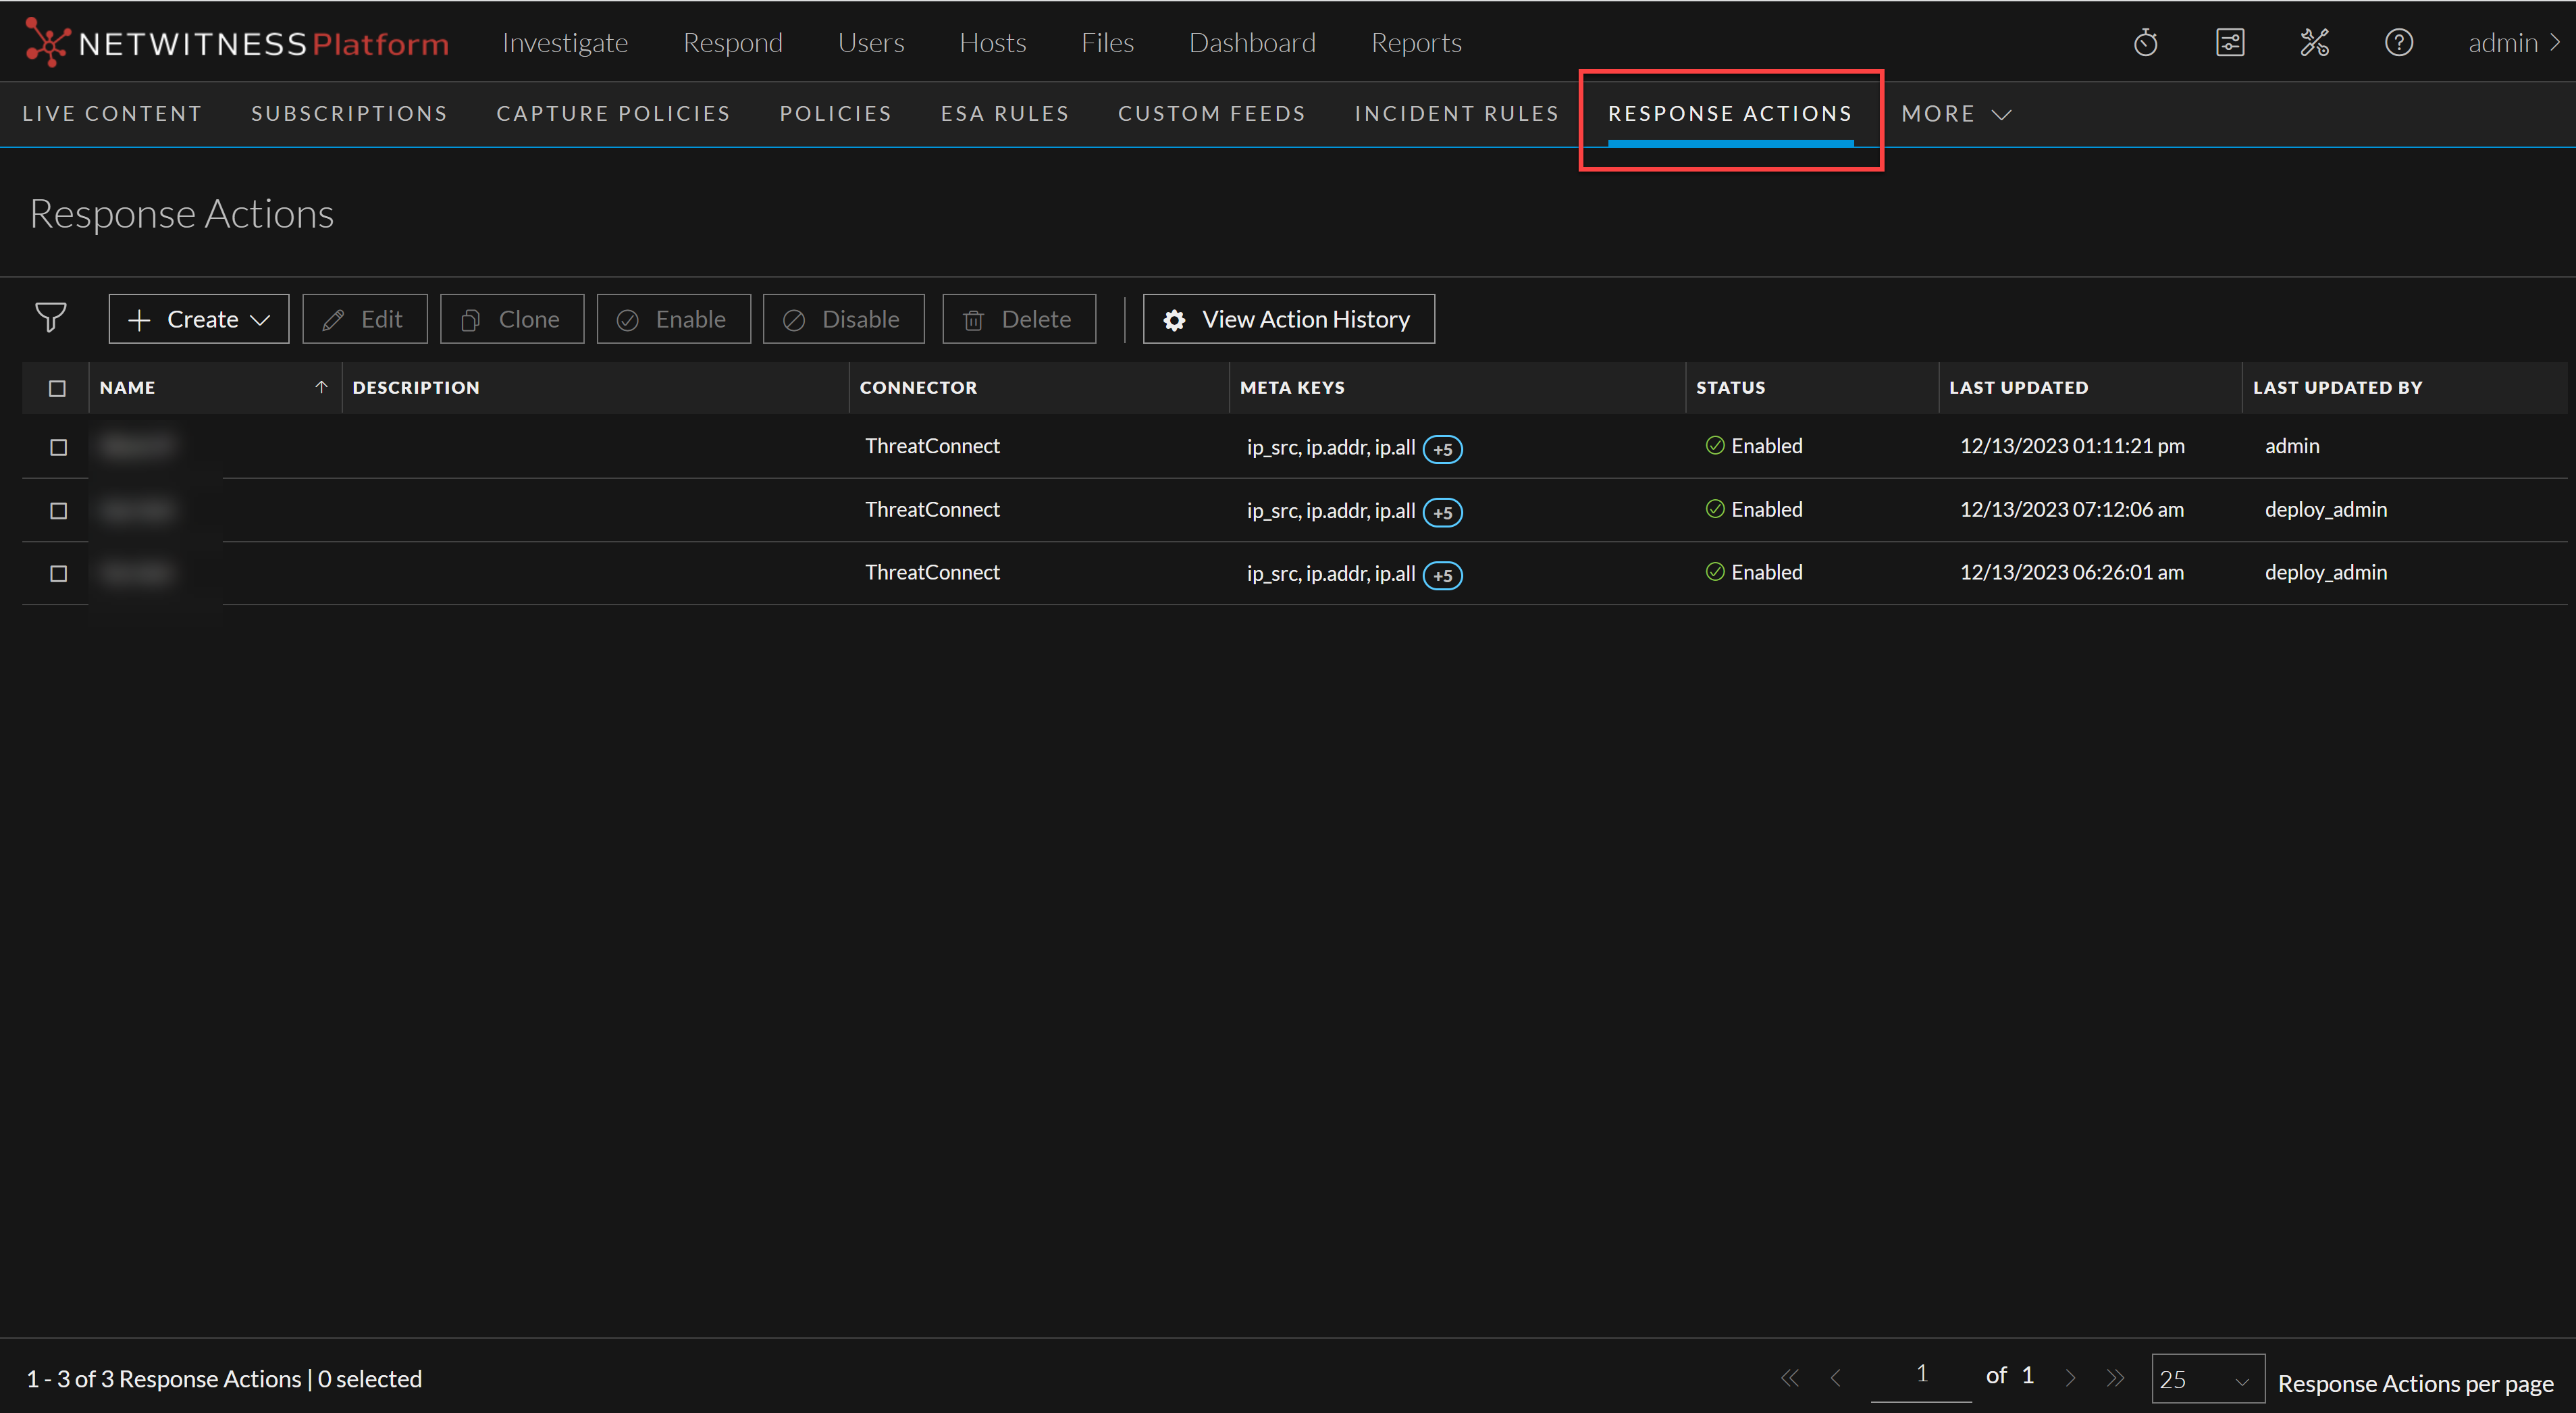Viewport: 2576px width, 1413px height.
Task: Click the NetWitness Platform logo
Action: click(x=237, y=43)
